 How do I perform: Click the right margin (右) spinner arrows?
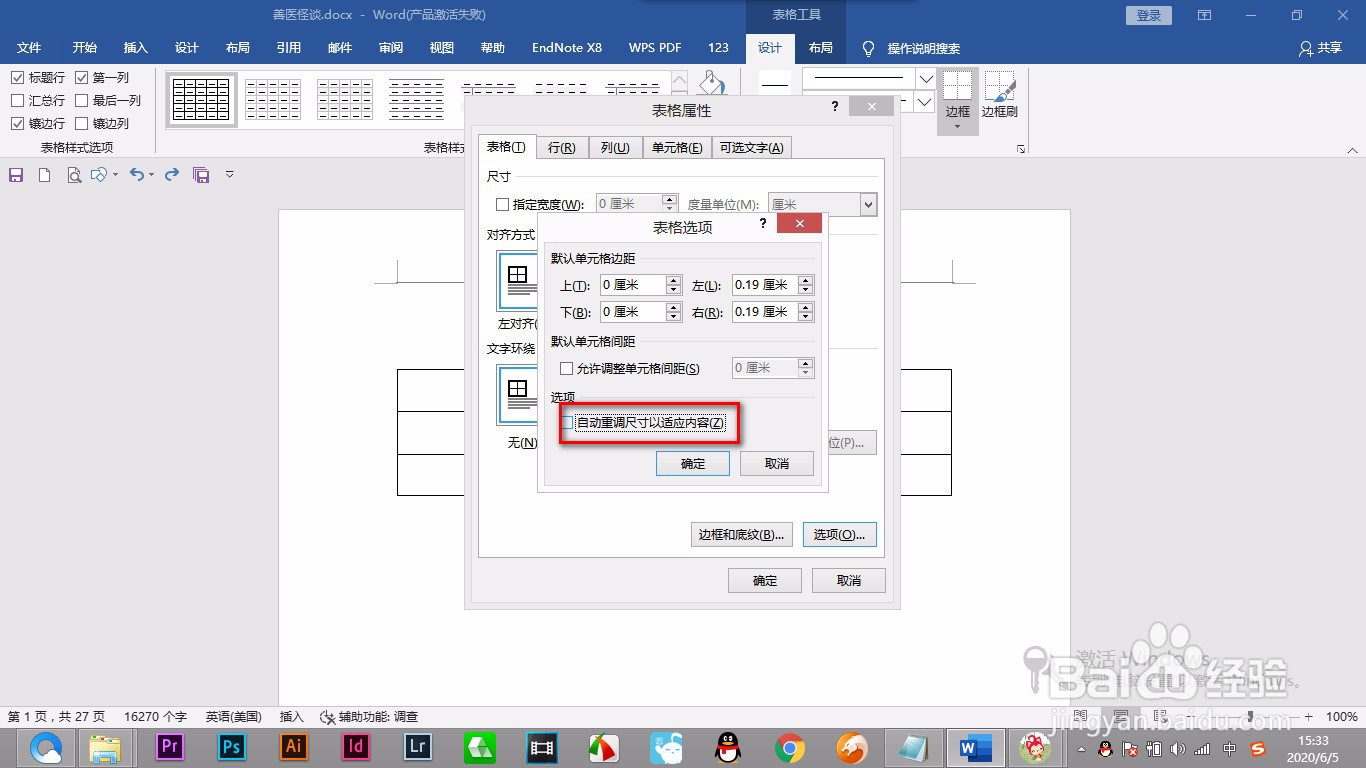[806, 312]
